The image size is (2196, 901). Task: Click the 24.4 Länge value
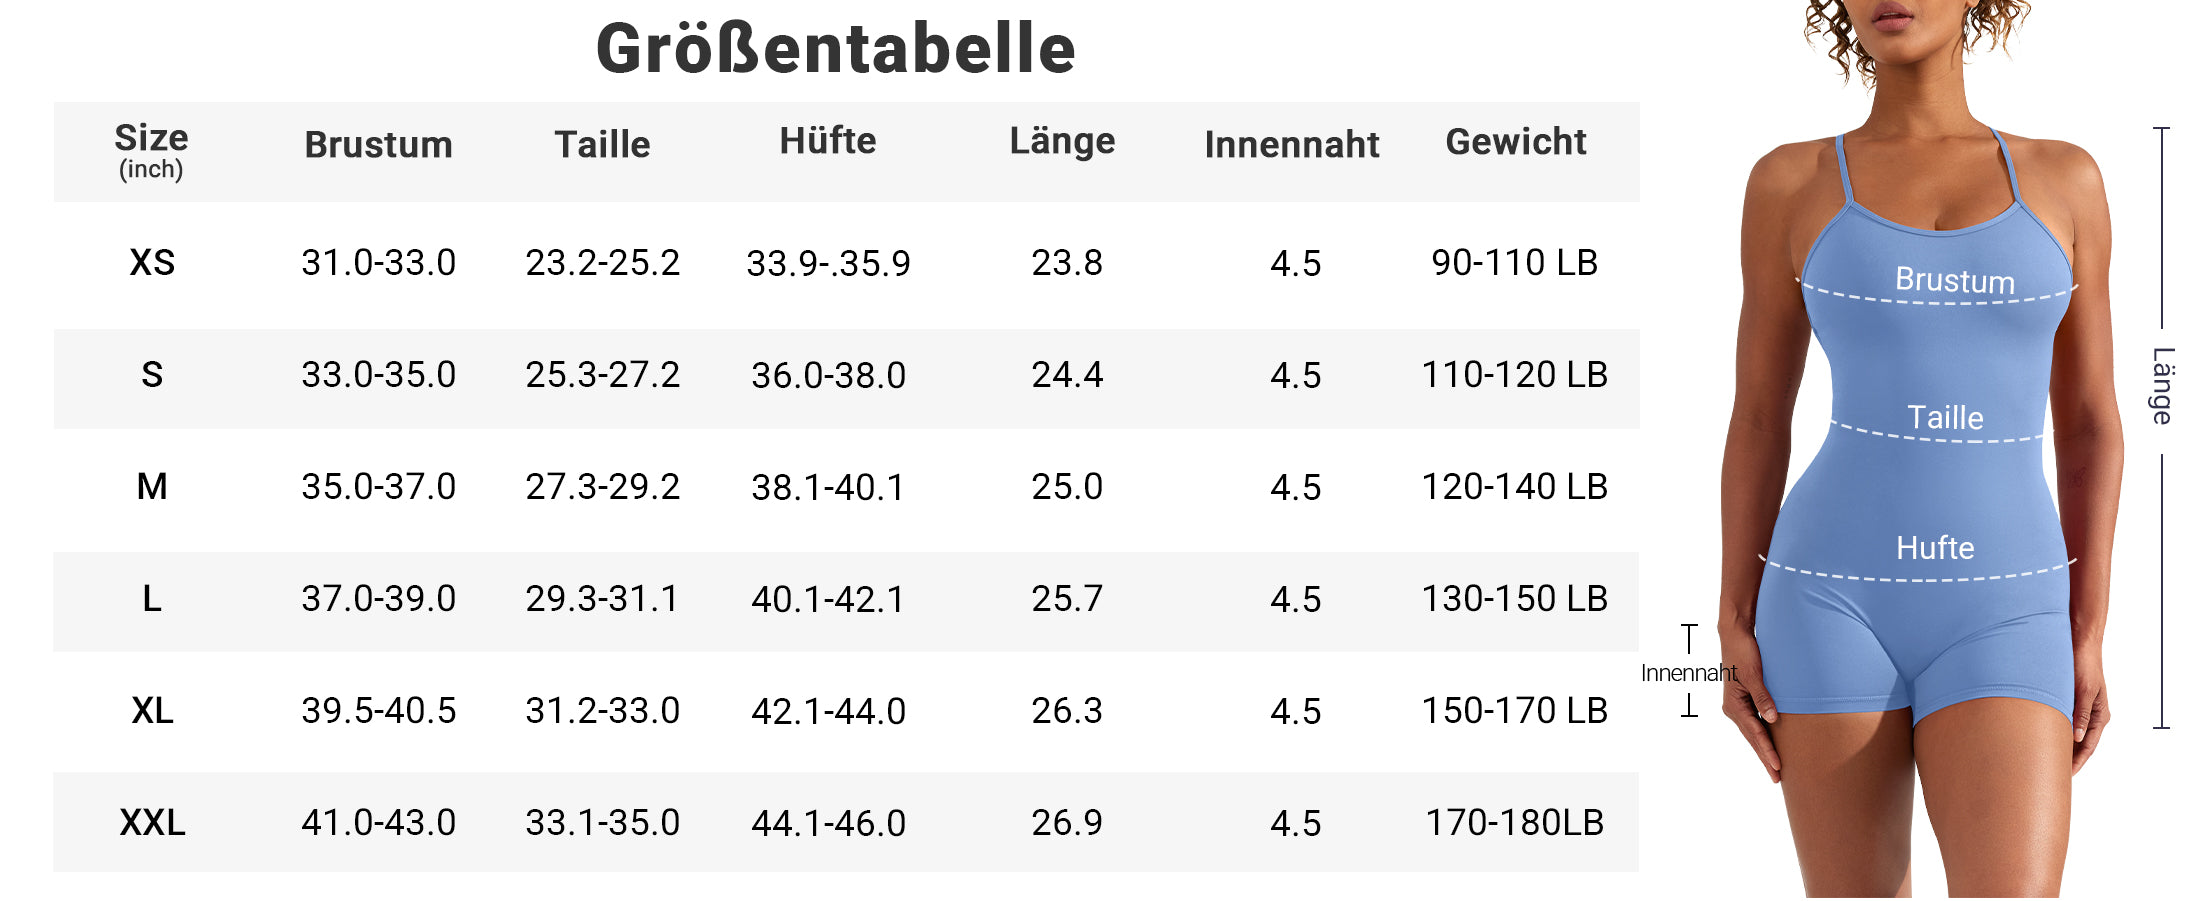coord(1067,375)
